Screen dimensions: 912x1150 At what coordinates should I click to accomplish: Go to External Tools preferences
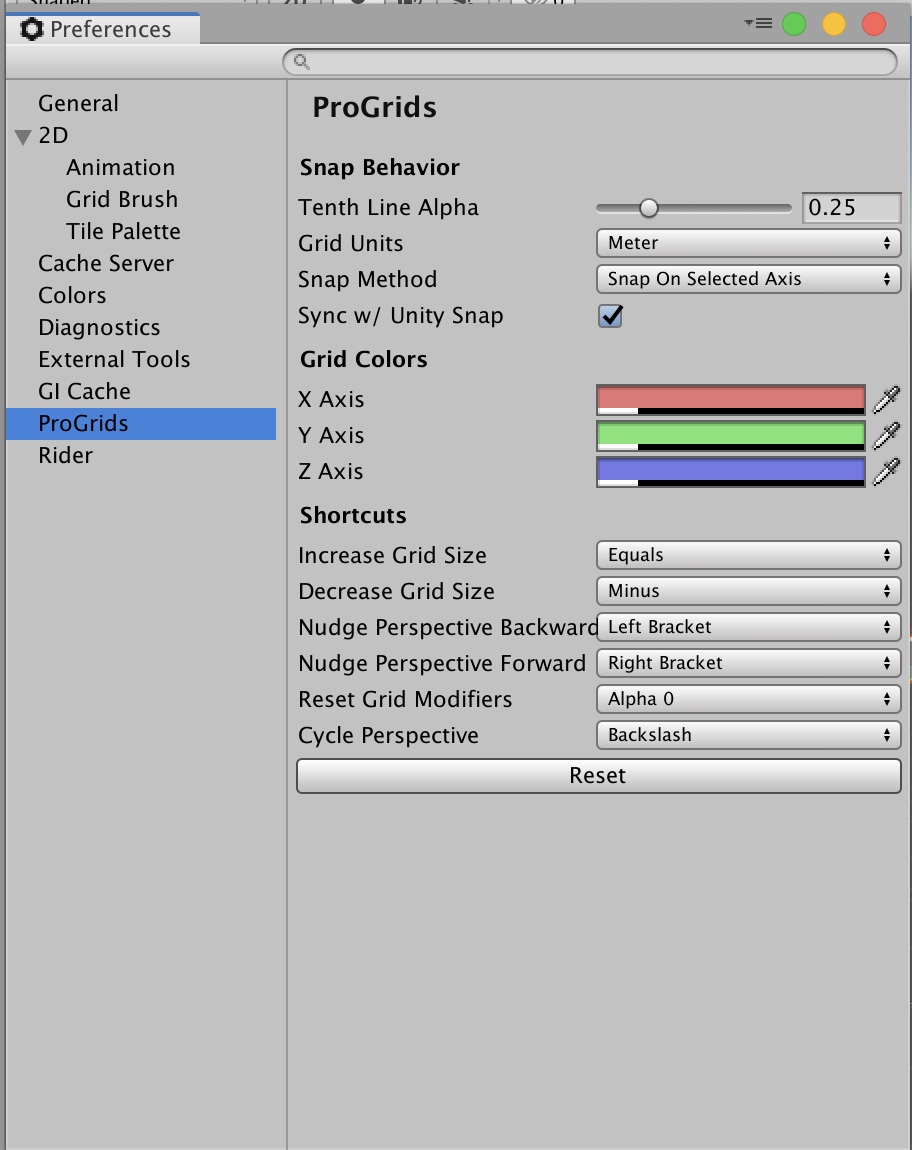pyautogui.click(x=114, y=360)
